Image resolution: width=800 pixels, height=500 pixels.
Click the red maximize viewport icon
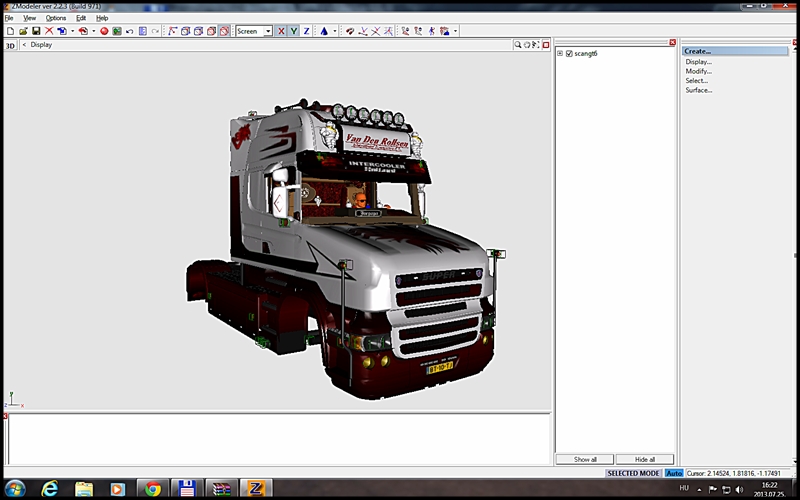[546, 45]
